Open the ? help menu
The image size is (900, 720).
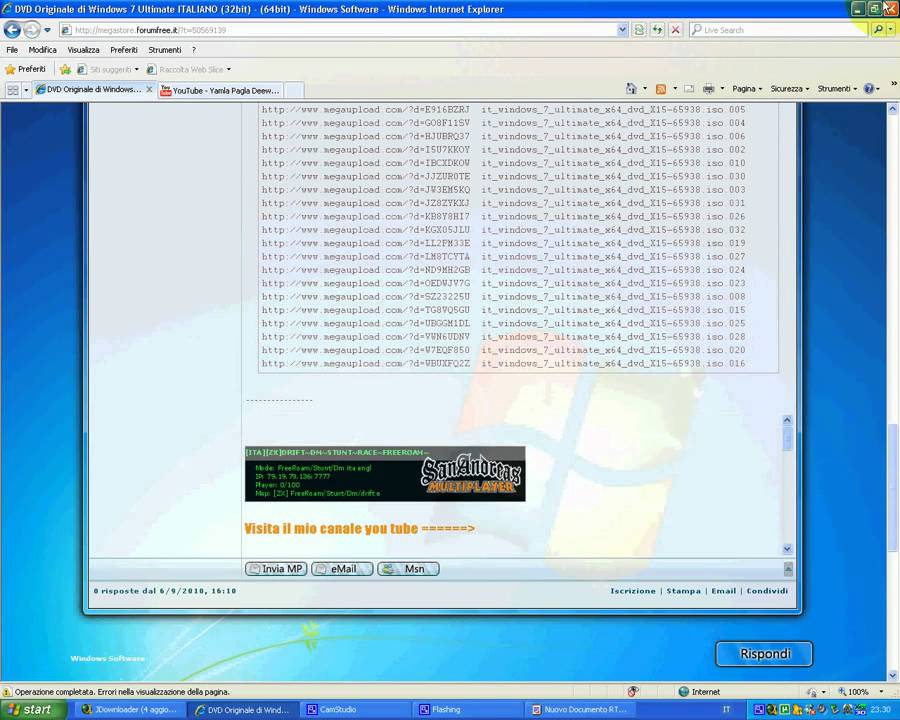pyautogui.click(x=194, y=50)
